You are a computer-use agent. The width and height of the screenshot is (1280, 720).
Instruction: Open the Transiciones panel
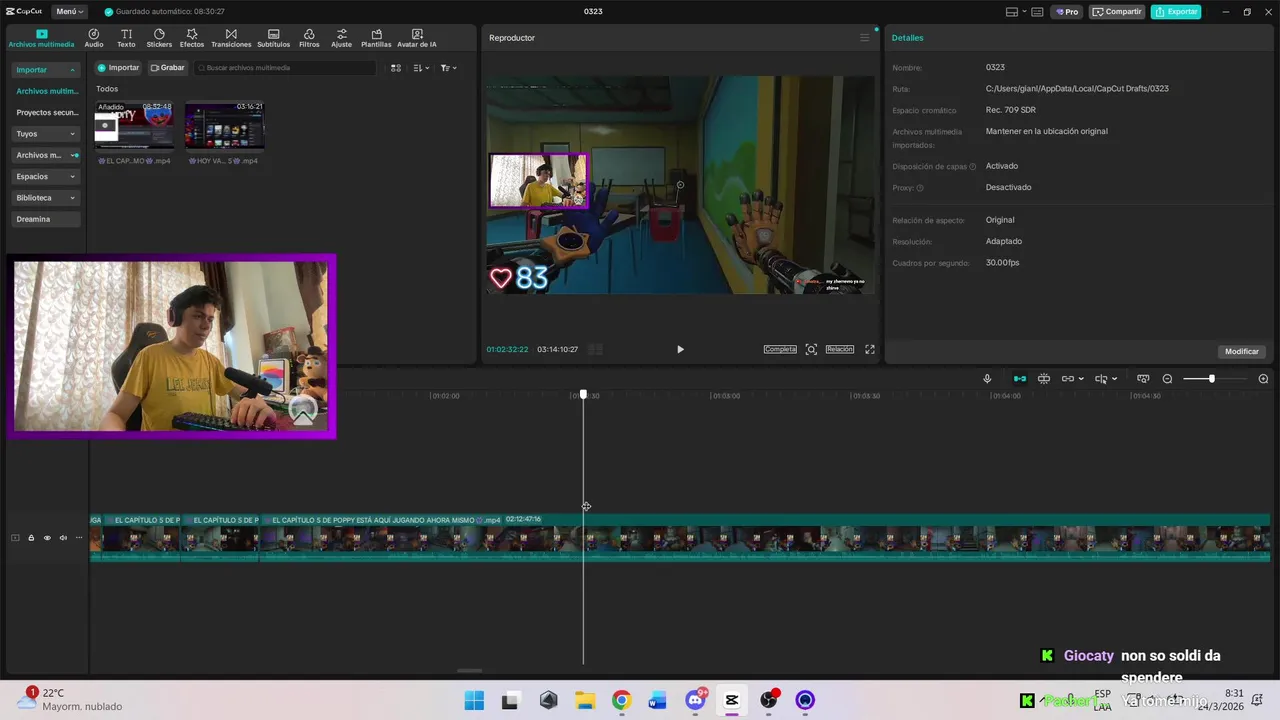[x=231, y=38]
